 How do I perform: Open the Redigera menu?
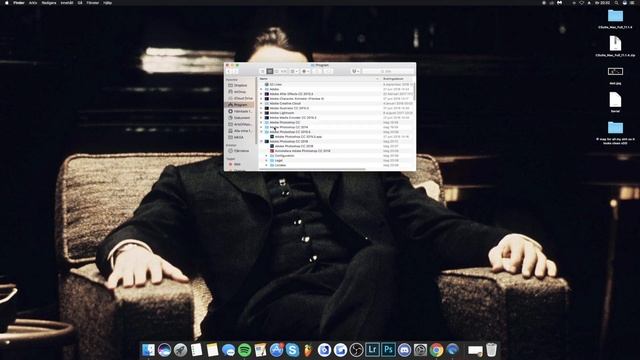point(49,3)
